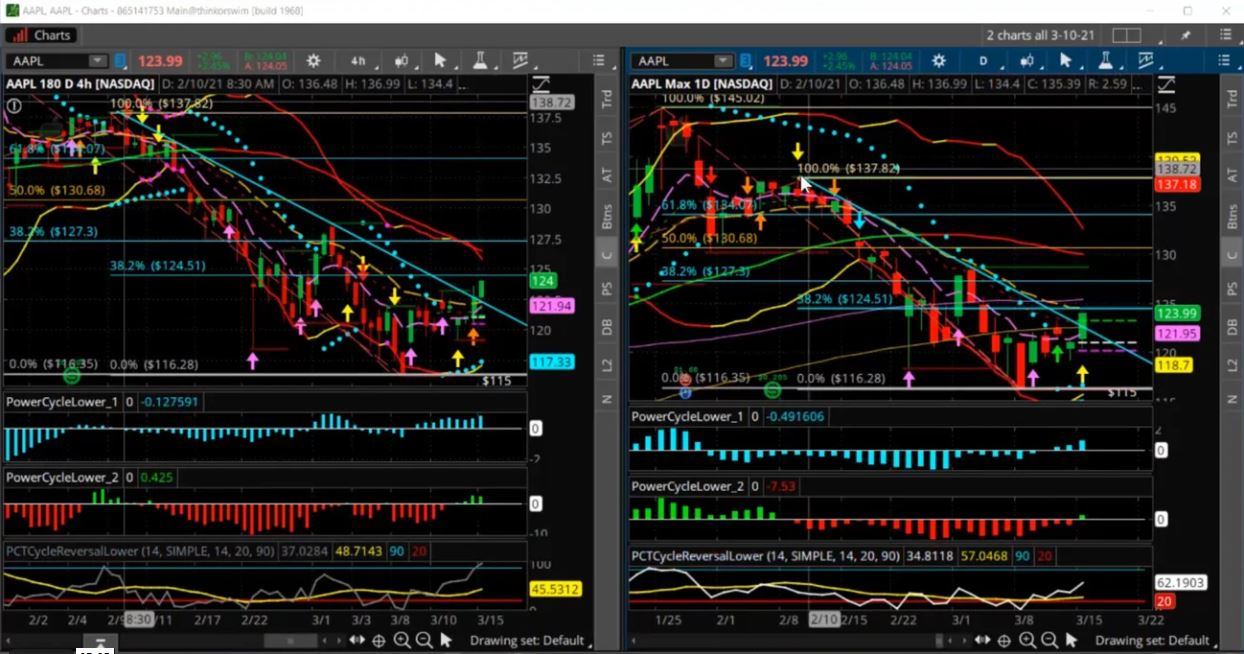Zoom out on the left chart
1244x654 pixels.
[x=424, y=640]
